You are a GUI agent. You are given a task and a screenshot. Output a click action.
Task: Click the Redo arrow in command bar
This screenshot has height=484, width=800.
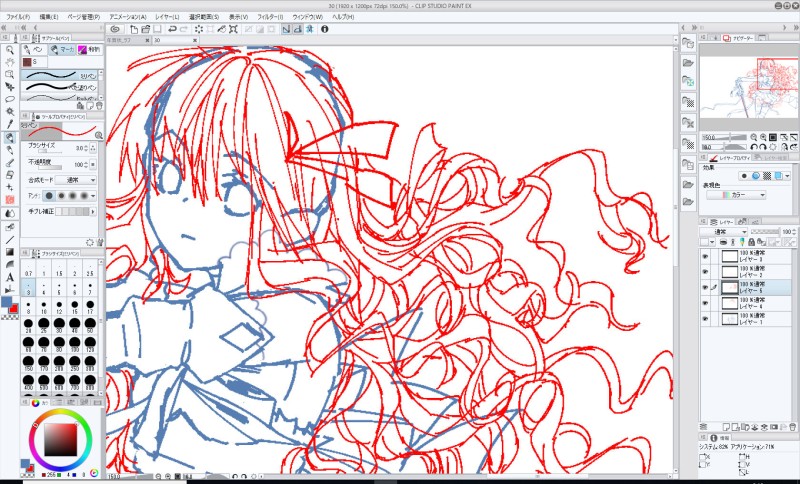pyautogui.click(x=184, y=29)
